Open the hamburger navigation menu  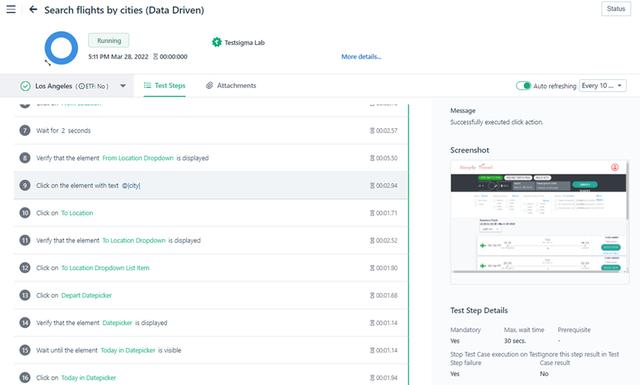pos(11,9)
